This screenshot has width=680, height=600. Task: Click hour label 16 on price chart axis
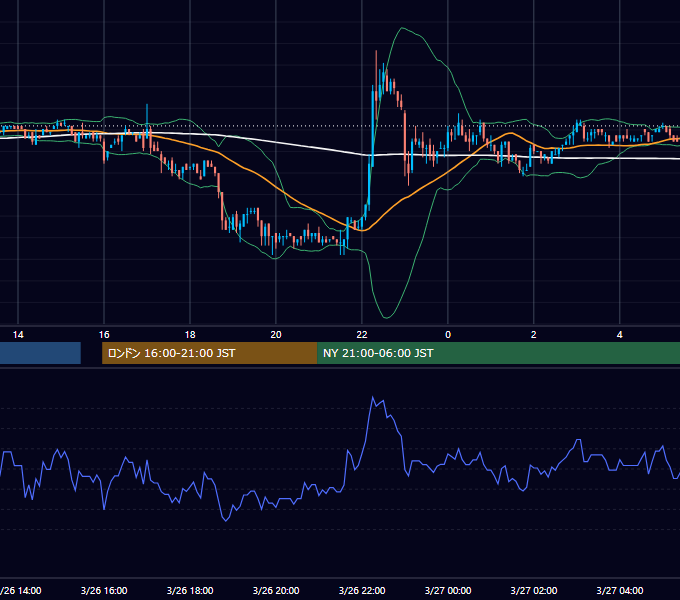[104, 335]
